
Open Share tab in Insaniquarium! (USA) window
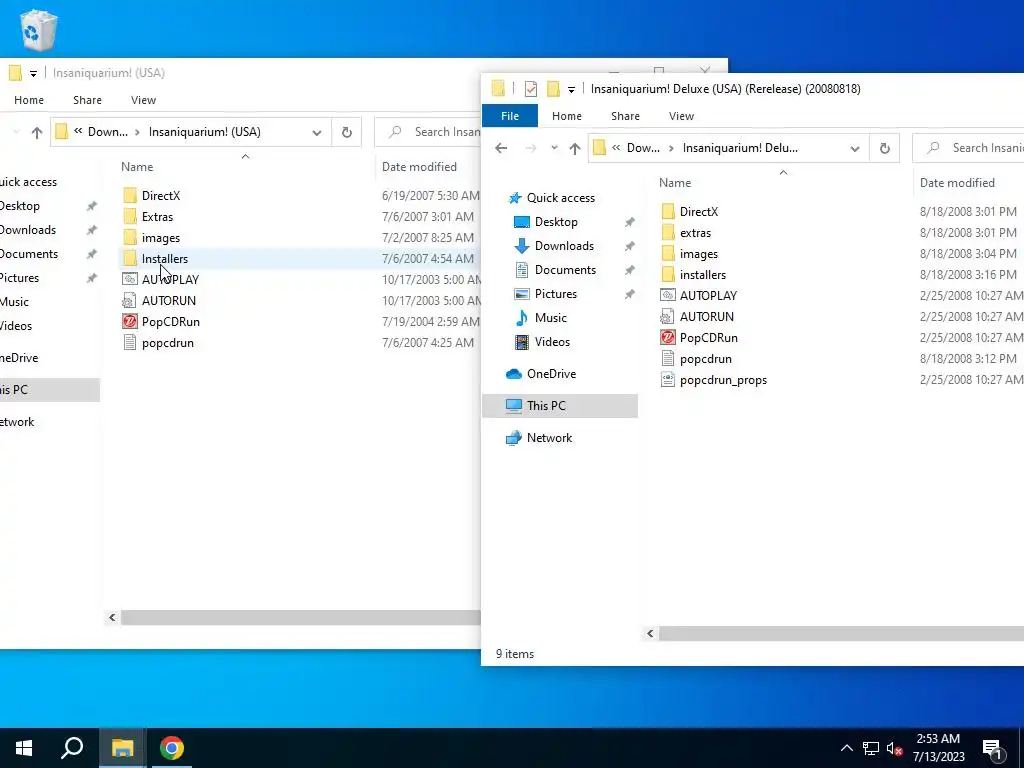click(x=87, y=100)
